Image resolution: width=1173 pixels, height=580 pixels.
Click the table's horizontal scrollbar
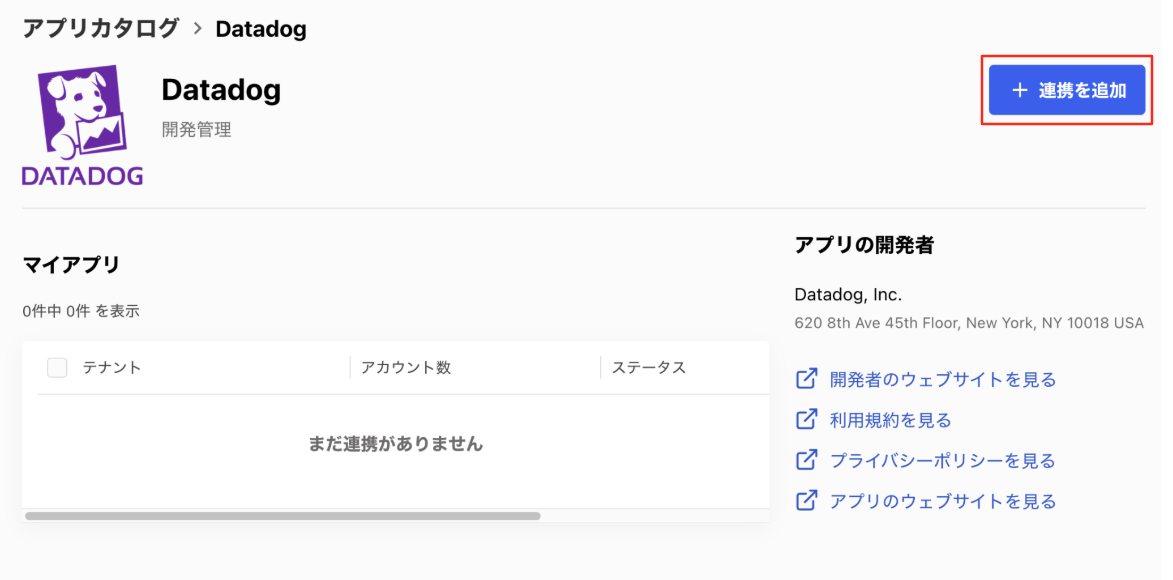coord(283,516)
